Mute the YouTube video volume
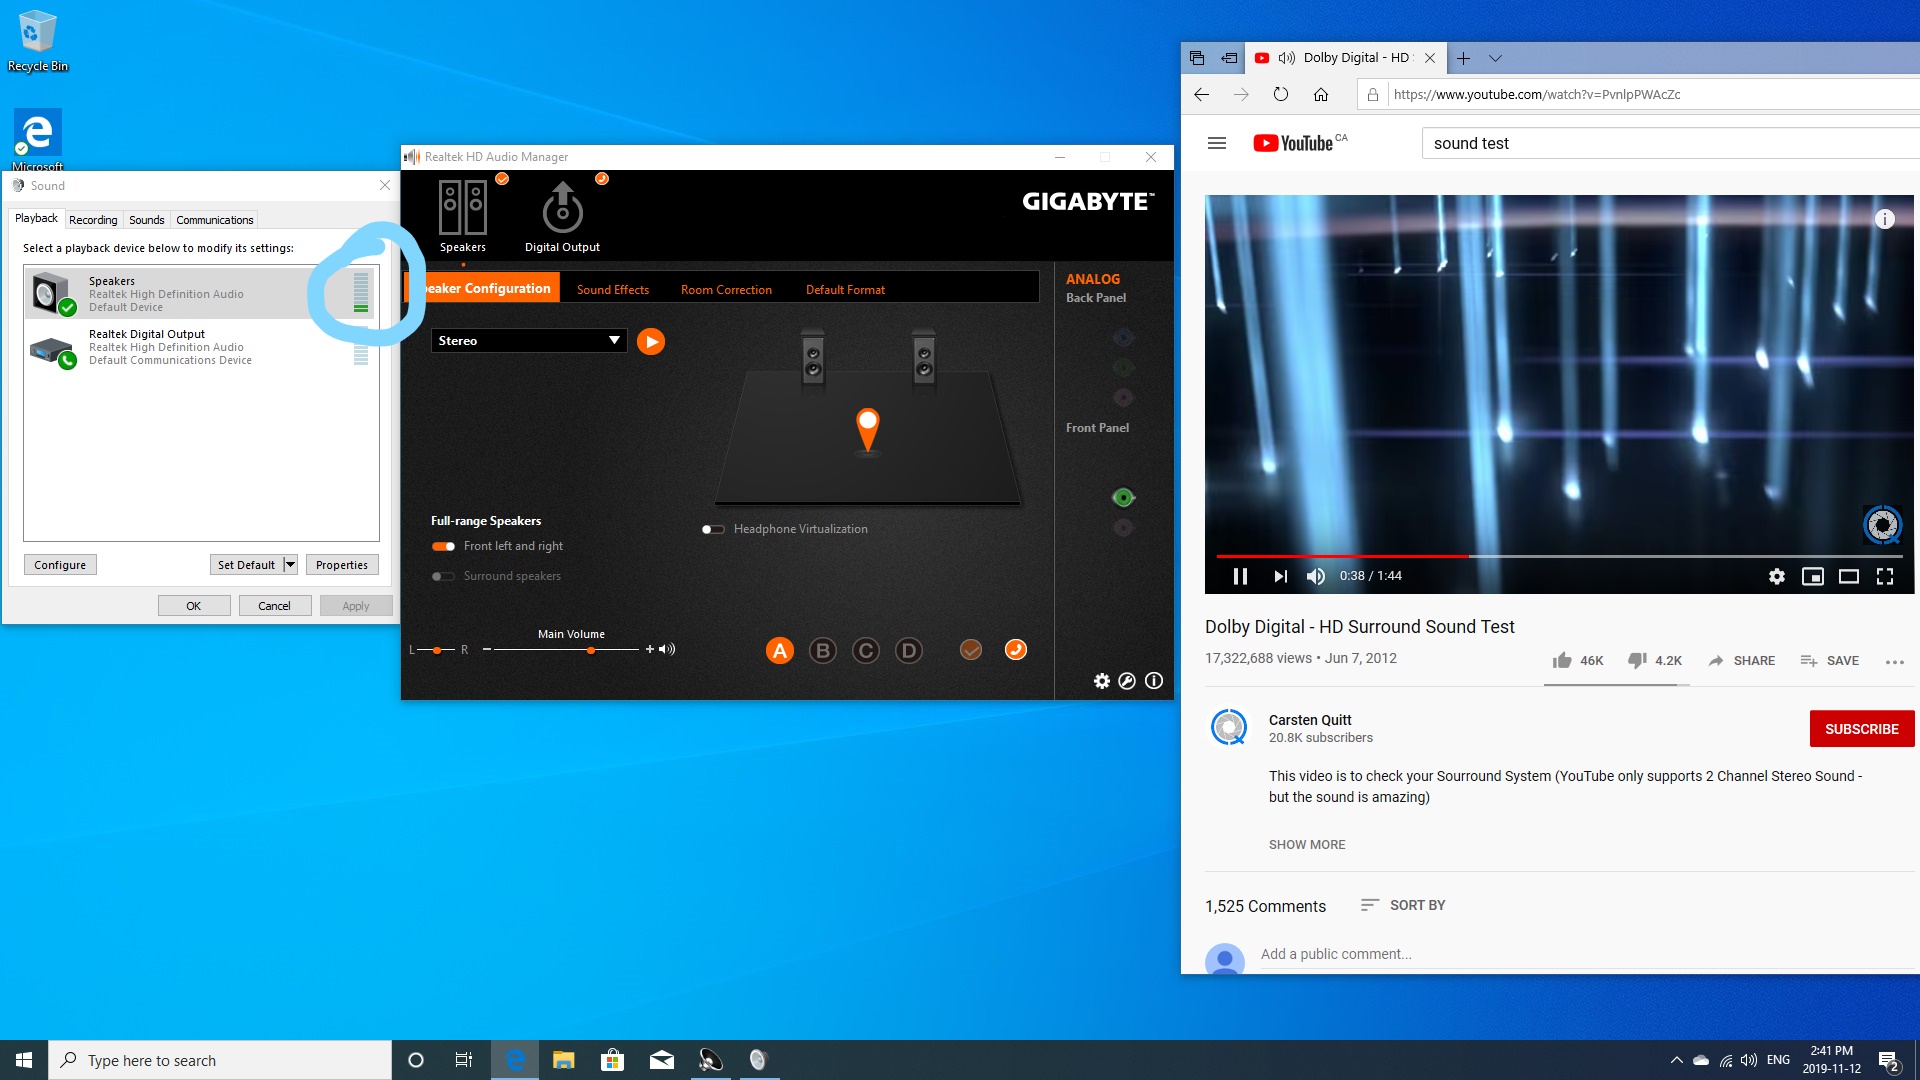Viewport: 1920px width, 1080px height. coord(1316,576)
